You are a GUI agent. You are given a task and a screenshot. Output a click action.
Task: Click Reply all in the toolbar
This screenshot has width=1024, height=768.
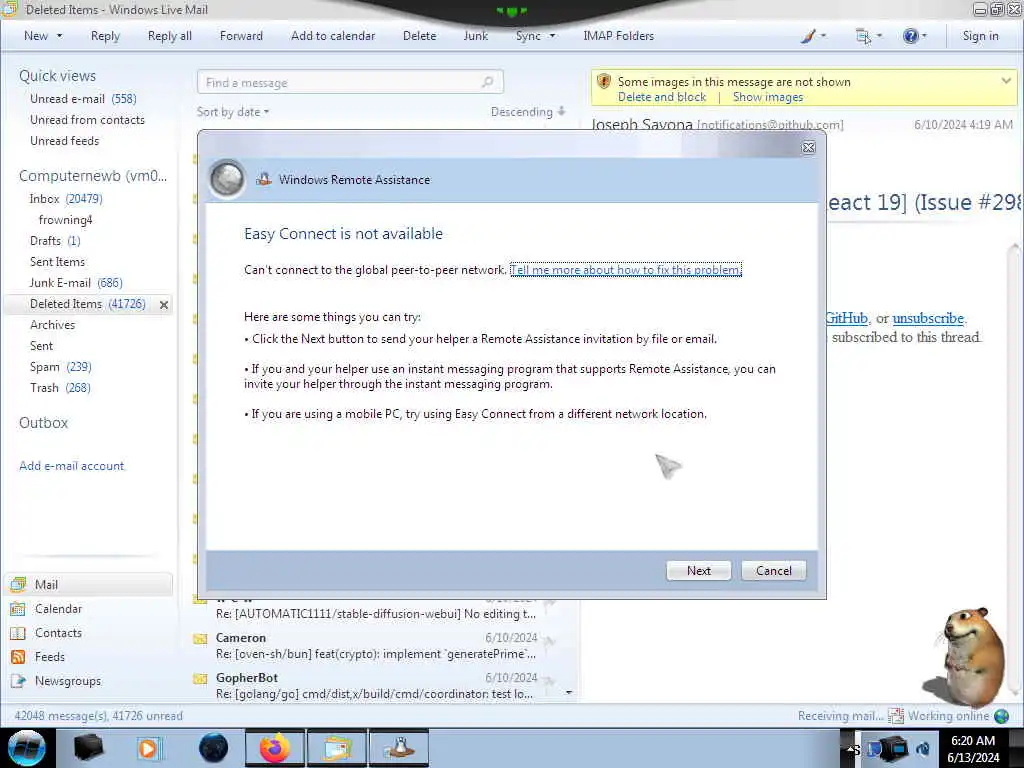pos(170,36)
